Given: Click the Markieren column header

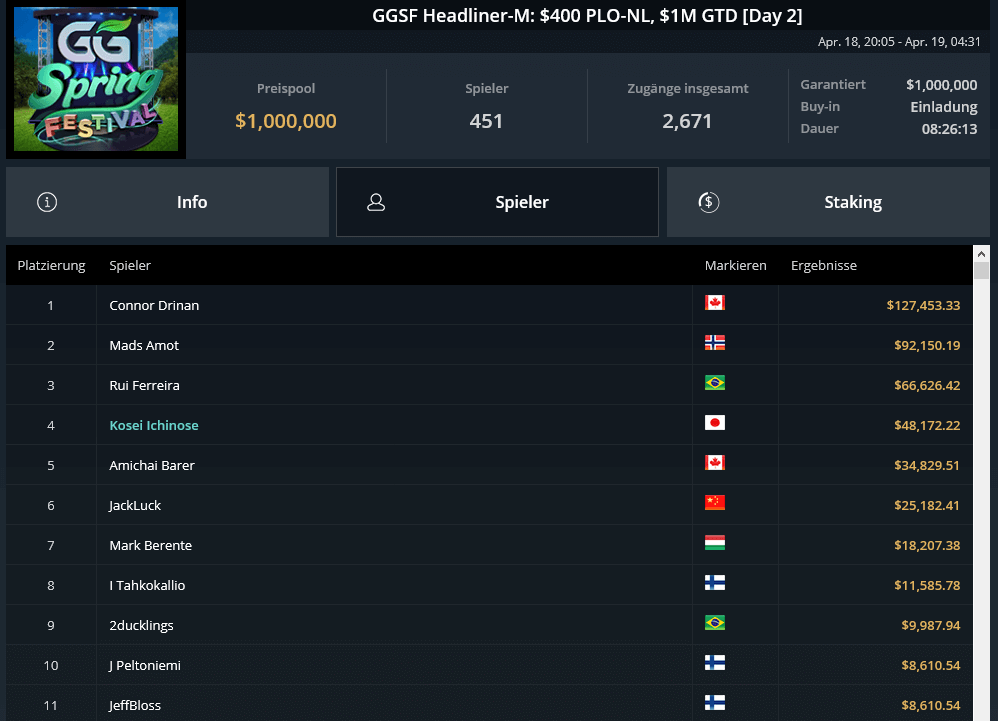Looking at the screenshot, I should 736,265.
